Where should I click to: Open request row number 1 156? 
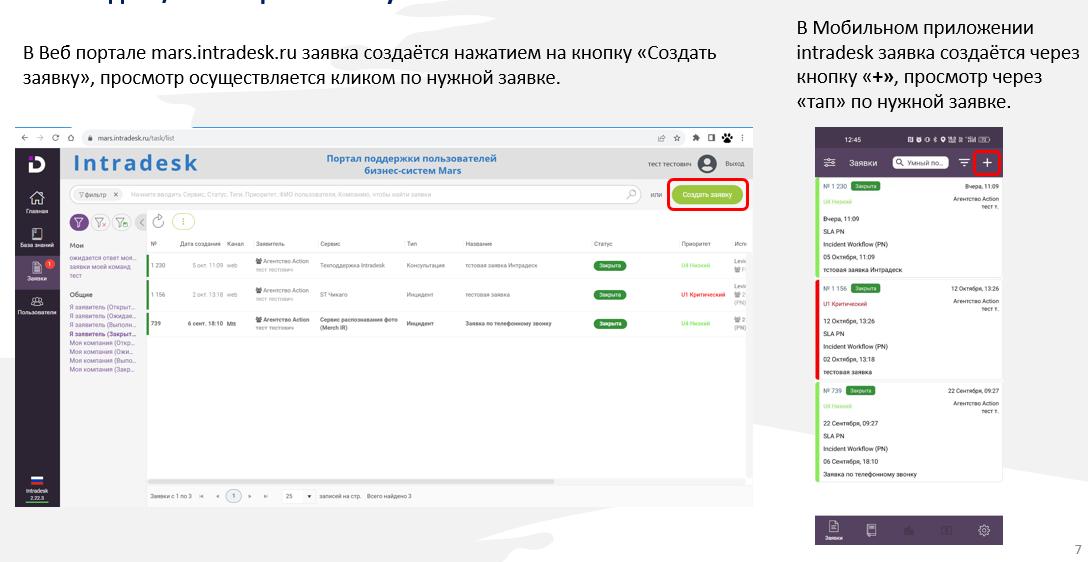(x=446, y=295)
